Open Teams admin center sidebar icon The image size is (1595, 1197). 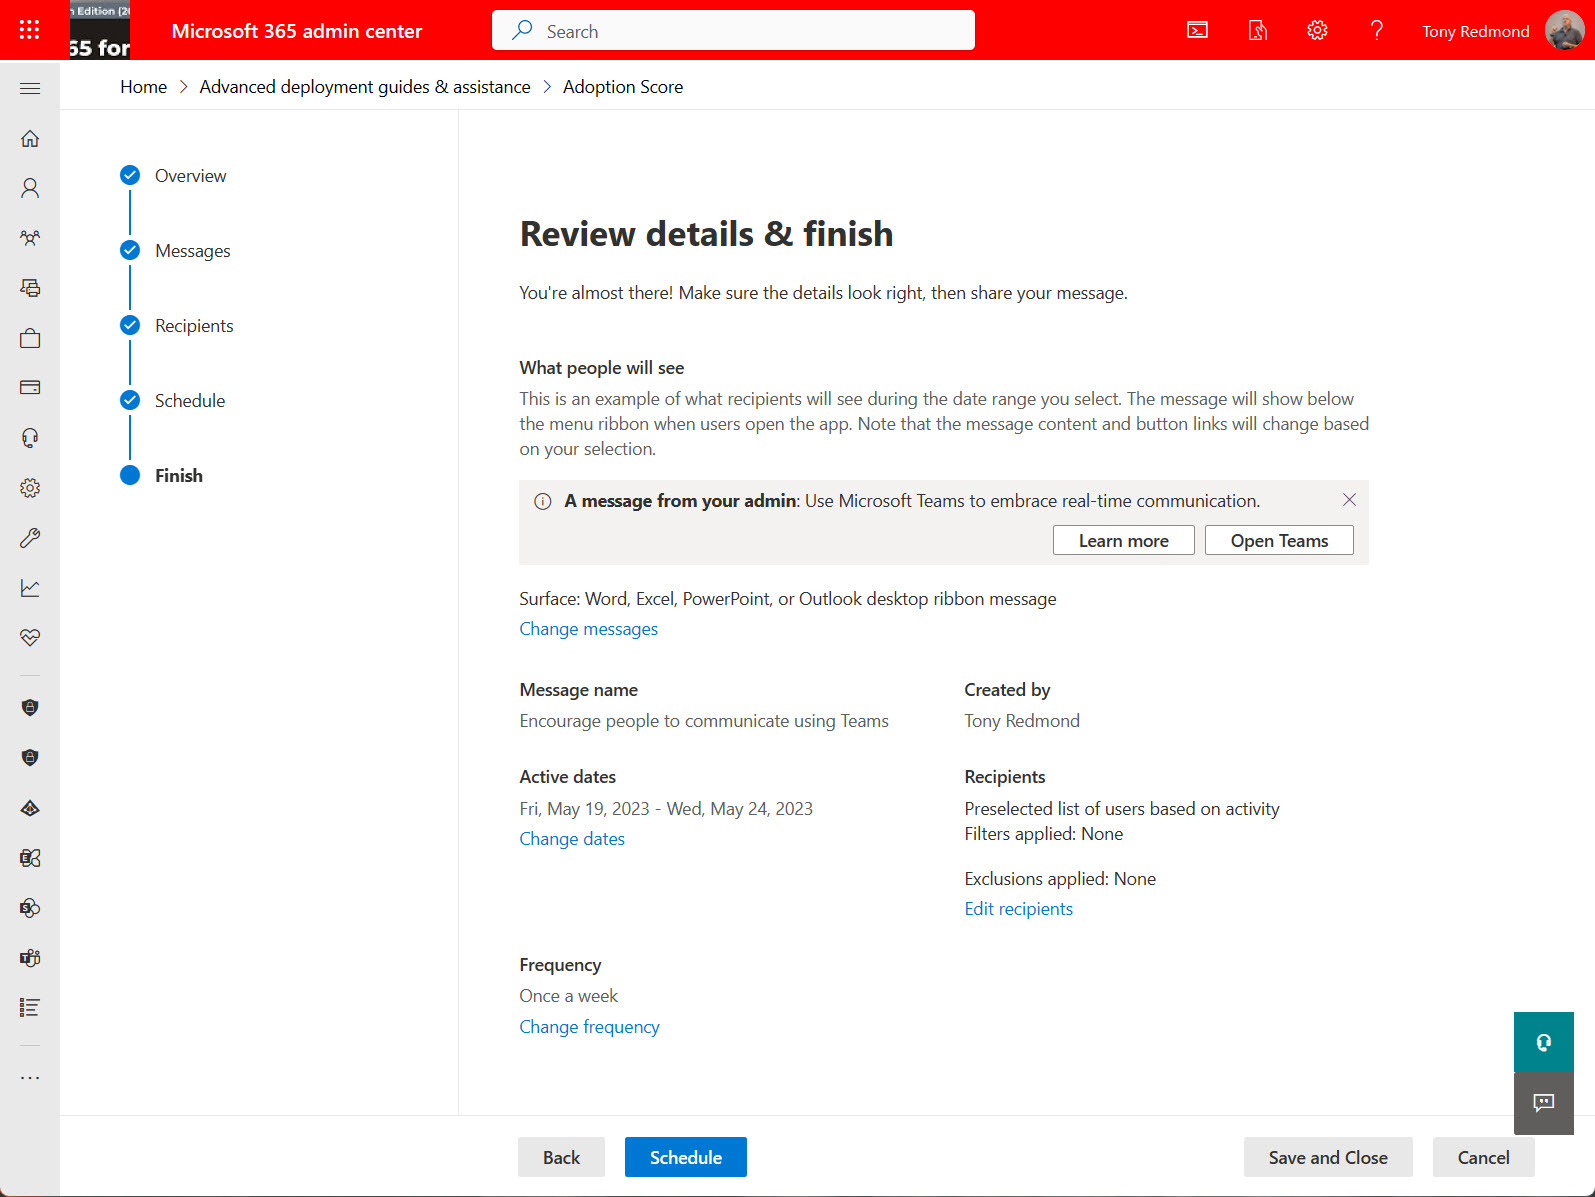30,958
